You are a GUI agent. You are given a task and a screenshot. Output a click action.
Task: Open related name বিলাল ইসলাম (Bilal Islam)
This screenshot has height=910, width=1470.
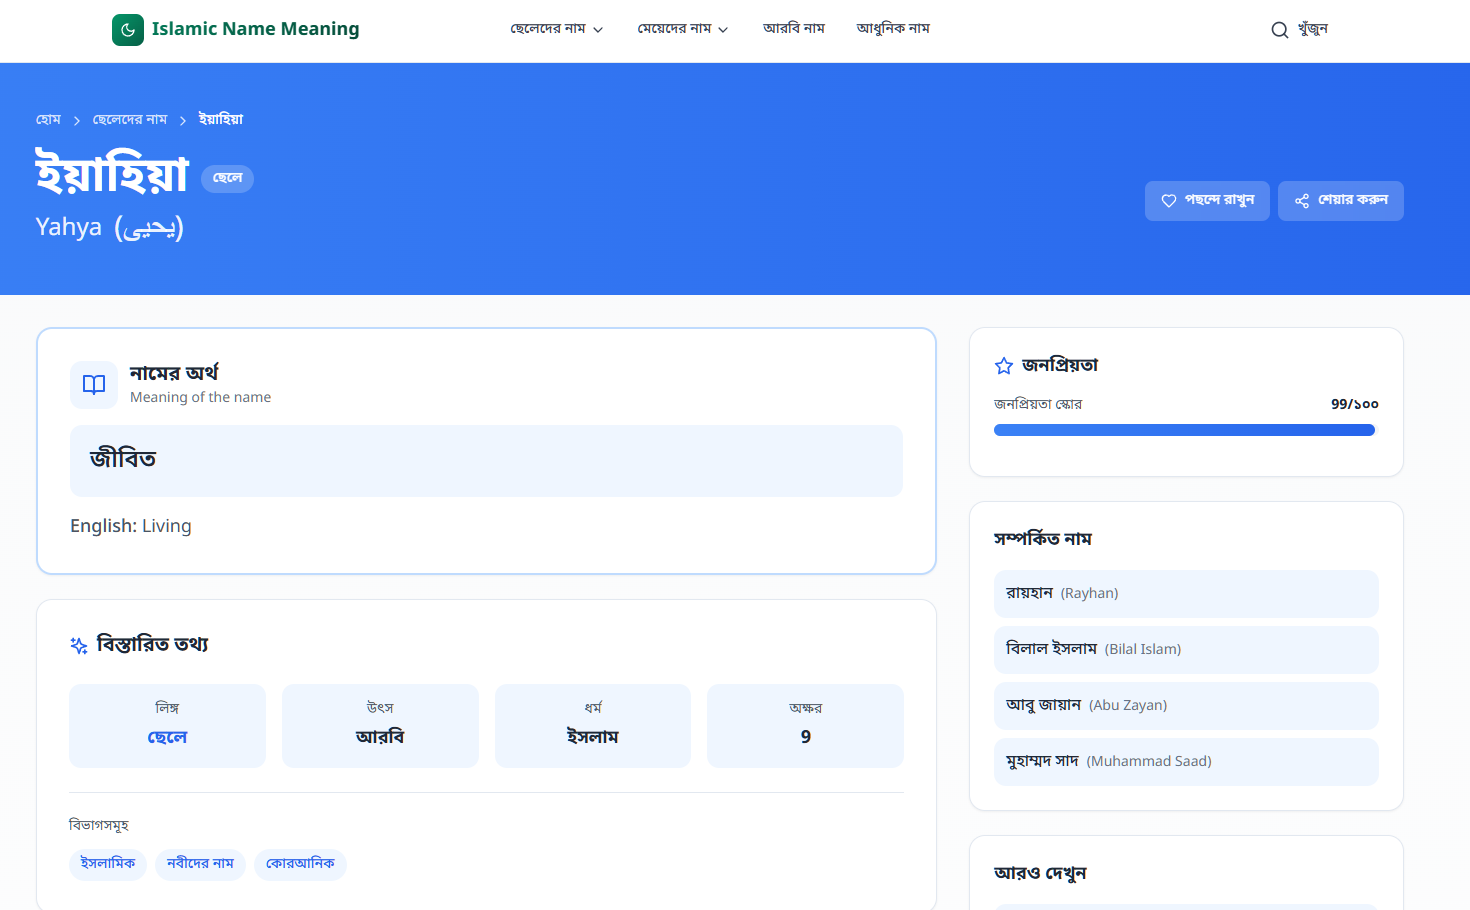pos(1185,650)
